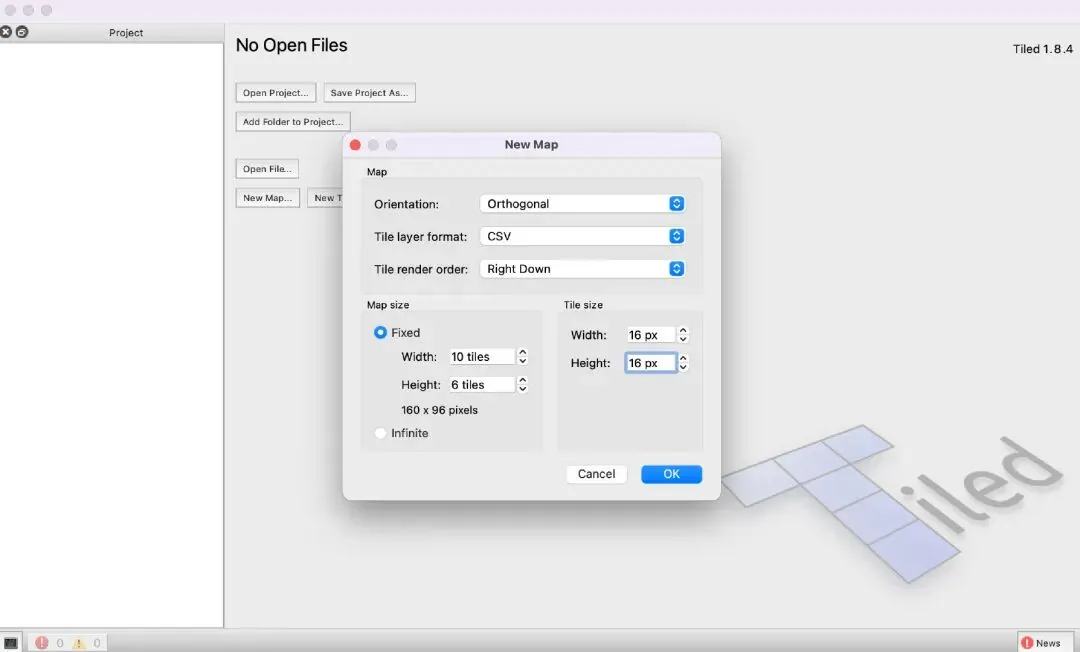Click the map Width field showing 10 tiles
The height and width of the screenshot is (652, 1080).
[x=481, y=357]
